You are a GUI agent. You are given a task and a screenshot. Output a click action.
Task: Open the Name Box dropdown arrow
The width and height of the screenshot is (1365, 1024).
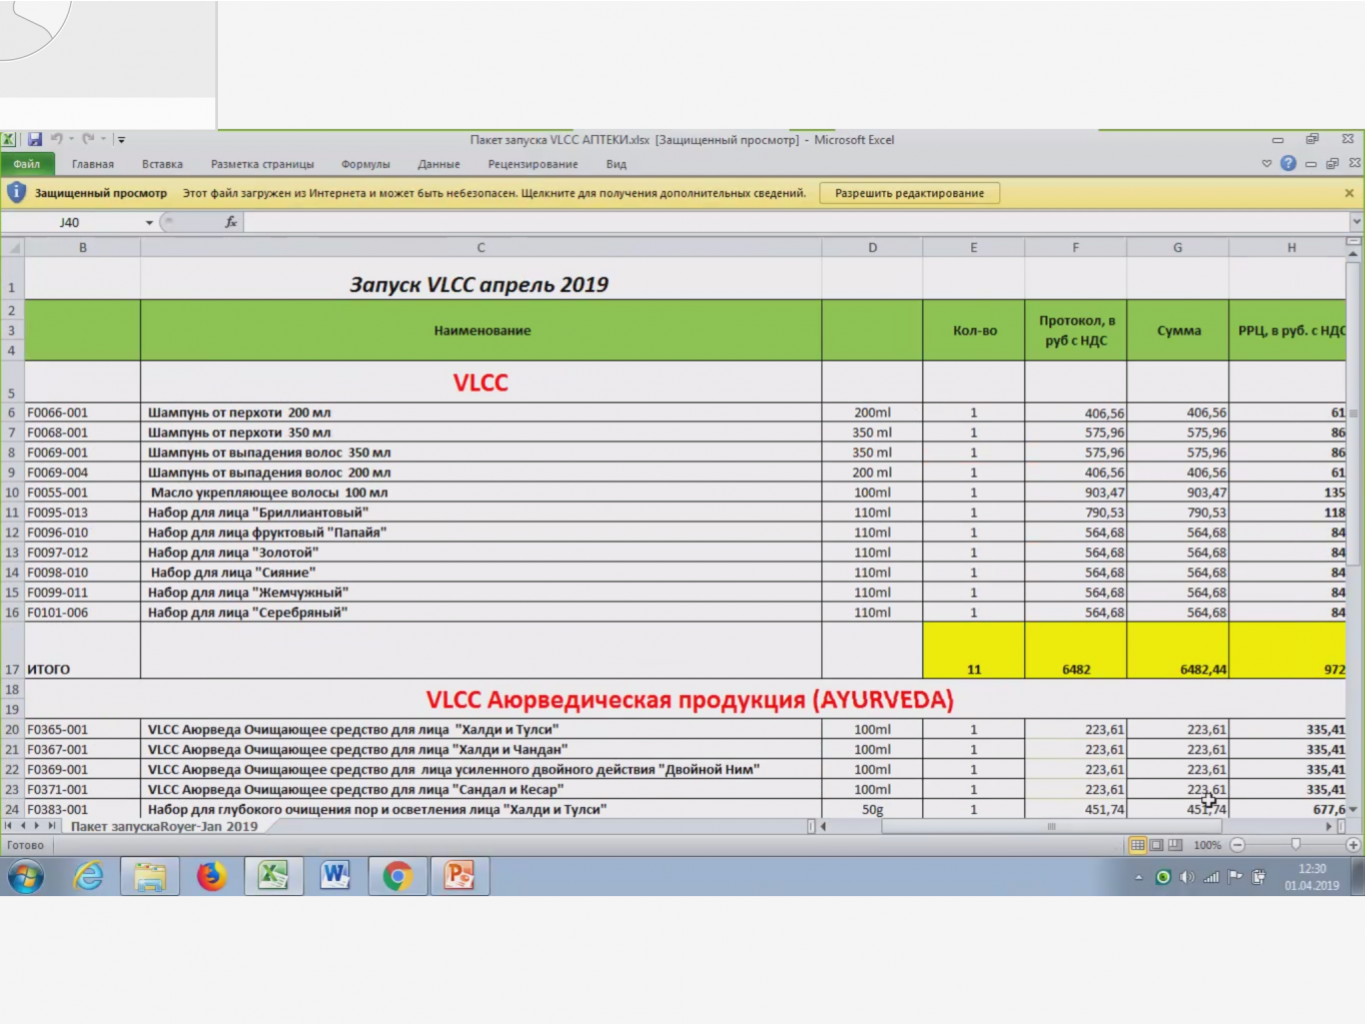point(149,222)
